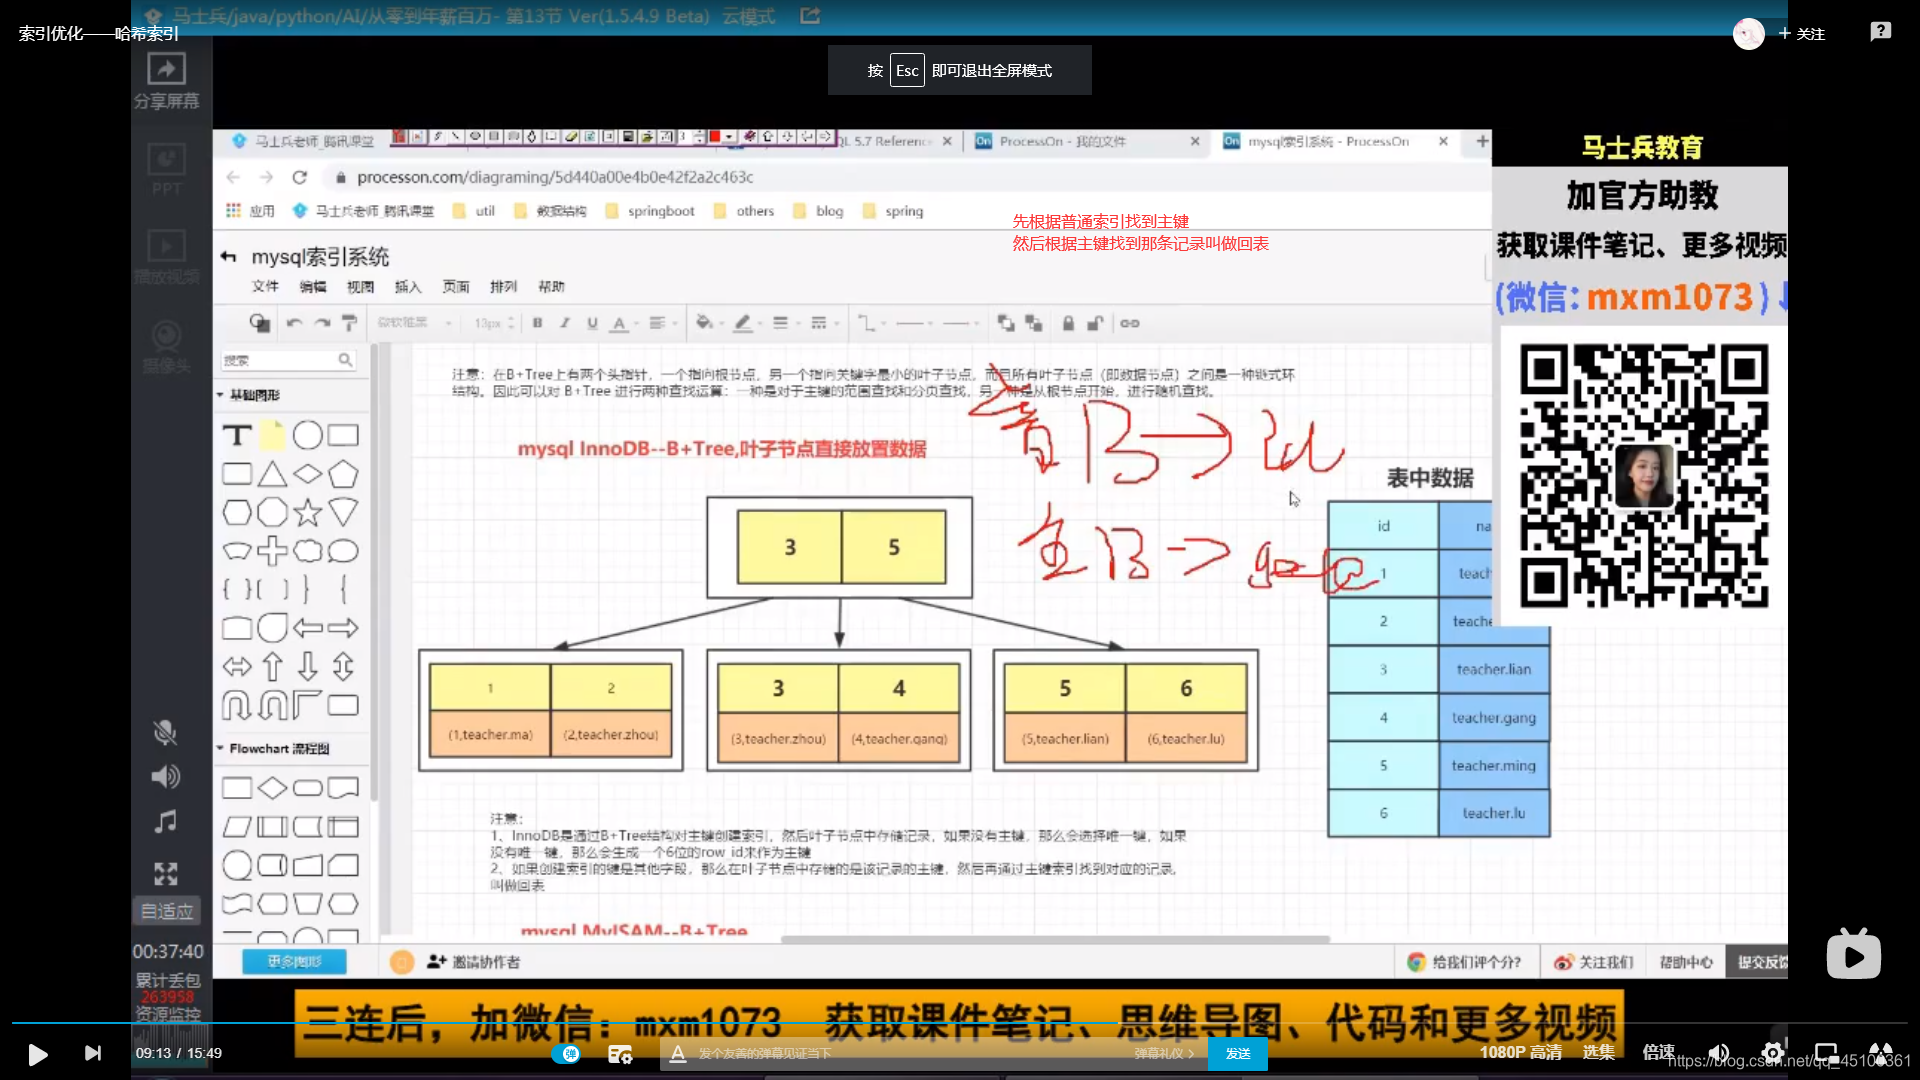Click the Bilibili TV logo overlay icon

(x=1853, y=954)
